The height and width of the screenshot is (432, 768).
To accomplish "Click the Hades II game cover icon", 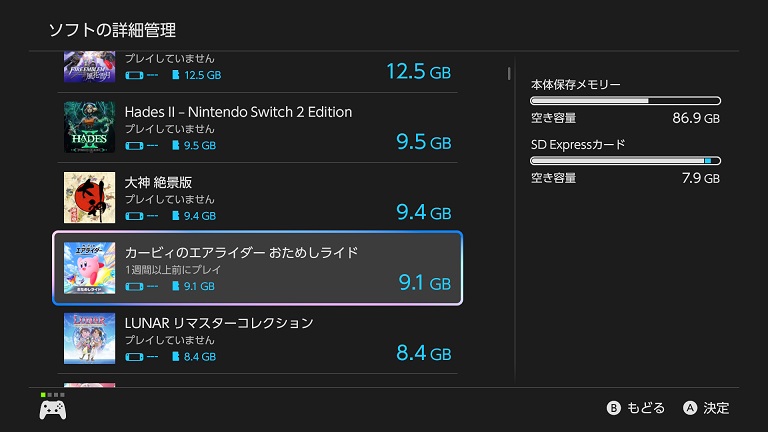I will (90, 127).
